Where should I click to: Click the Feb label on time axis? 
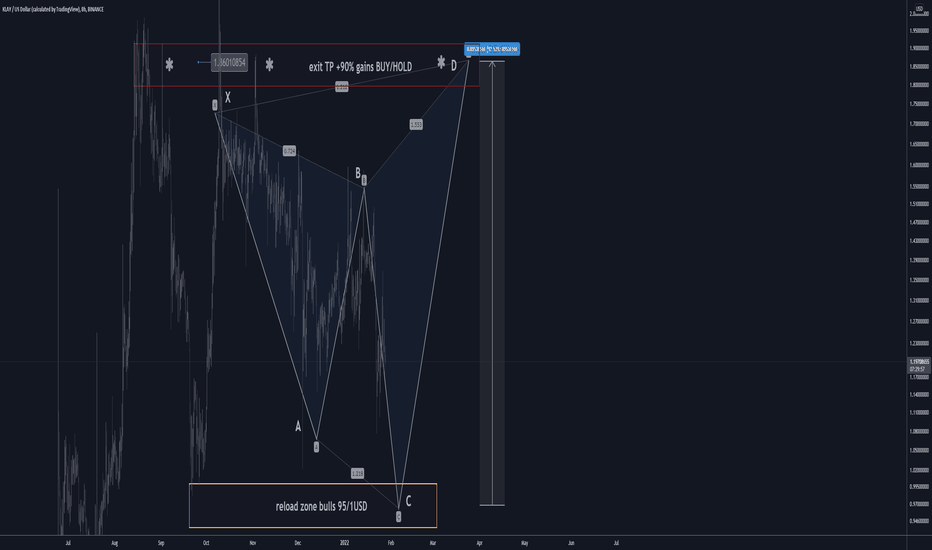(391, 543)
